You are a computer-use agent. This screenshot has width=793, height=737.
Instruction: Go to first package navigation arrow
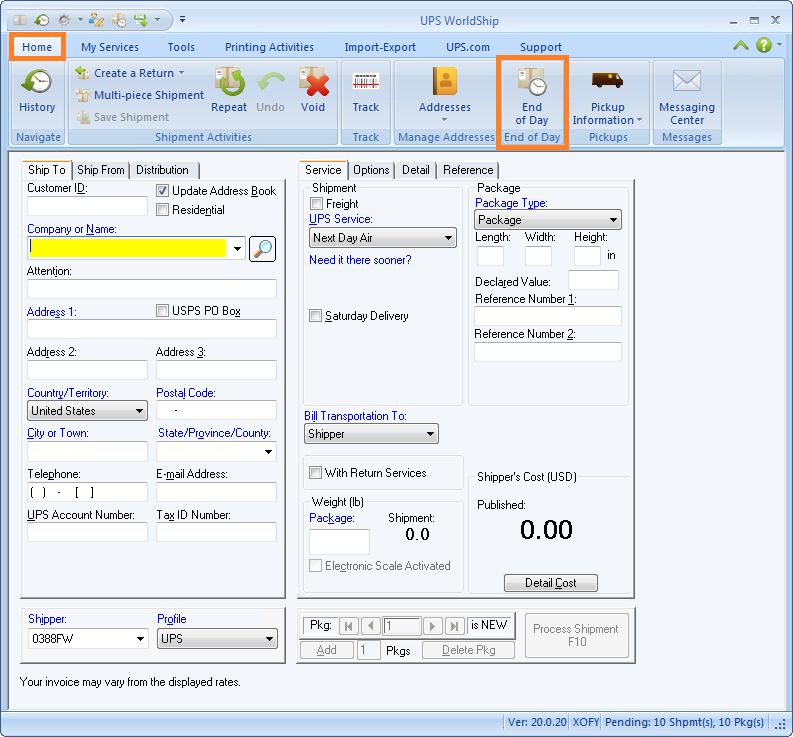[x=348, y=626]
